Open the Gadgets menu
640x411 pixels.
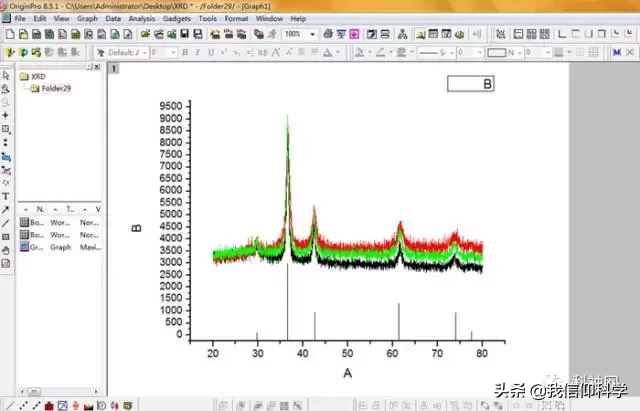(177, 19)
